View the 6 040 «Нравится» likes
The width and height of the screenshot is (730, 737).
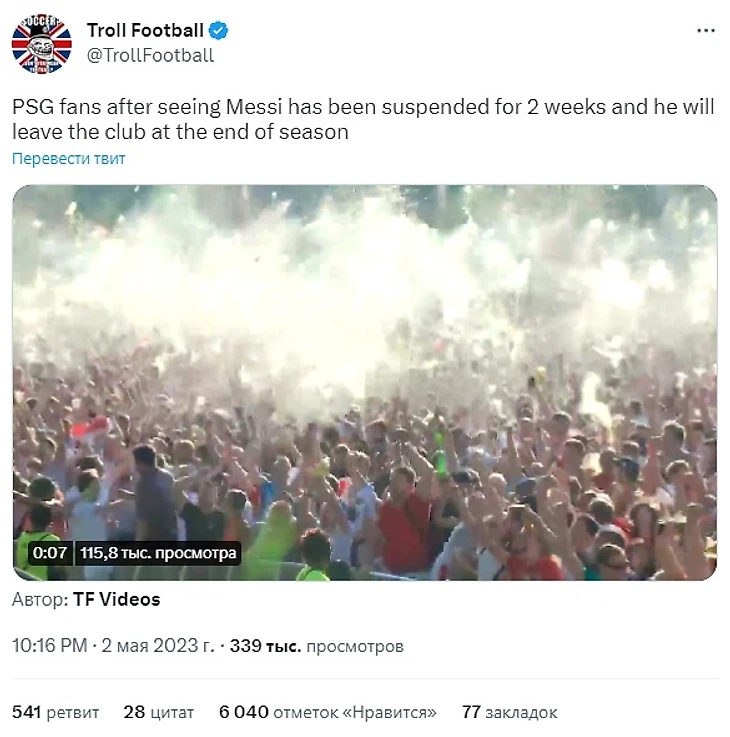pos(328,713)
